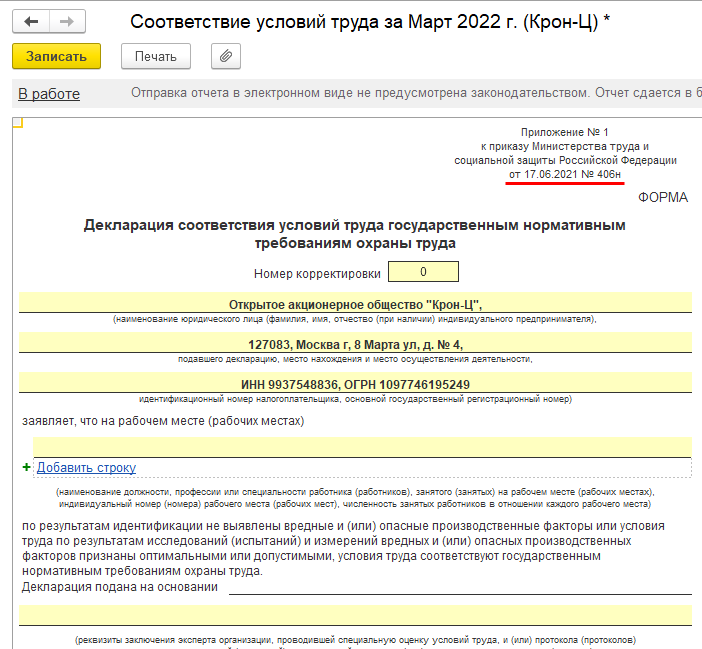
Task: Go back with the left arrow button
Action: [31, 21]
